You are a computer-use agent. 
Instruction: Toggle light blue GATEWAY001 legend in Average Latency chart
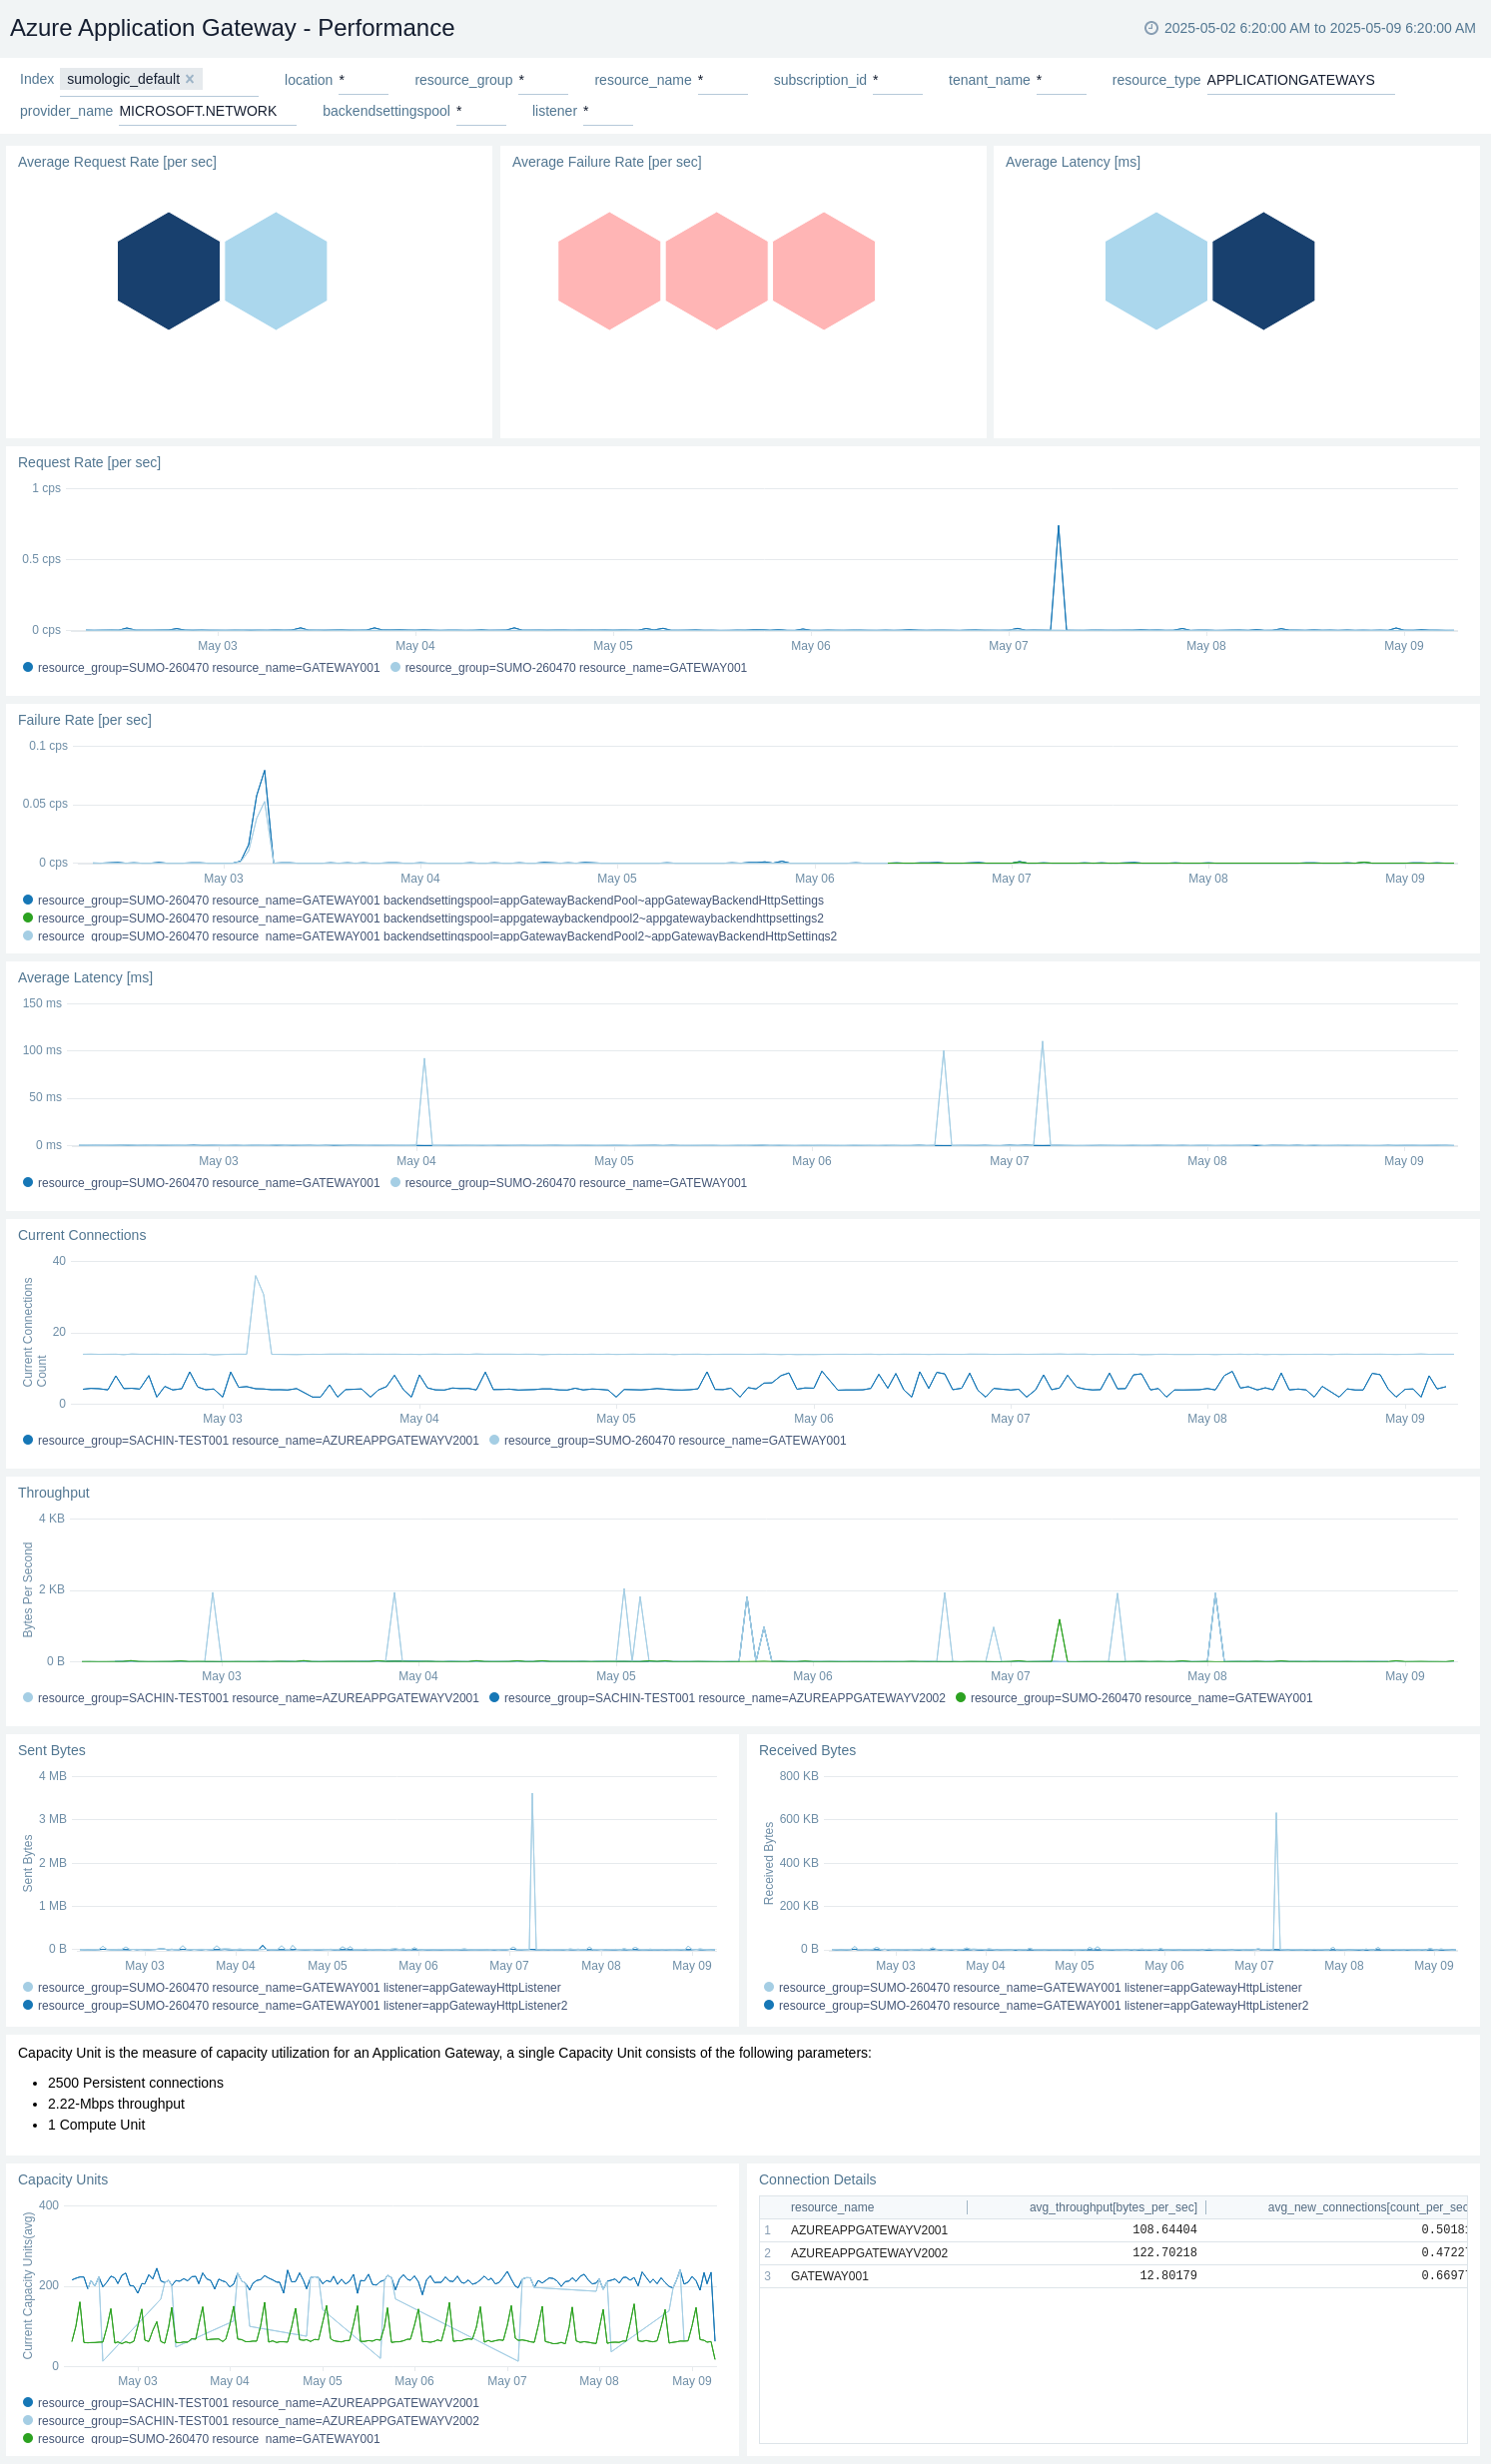(x=568, y=1183)
